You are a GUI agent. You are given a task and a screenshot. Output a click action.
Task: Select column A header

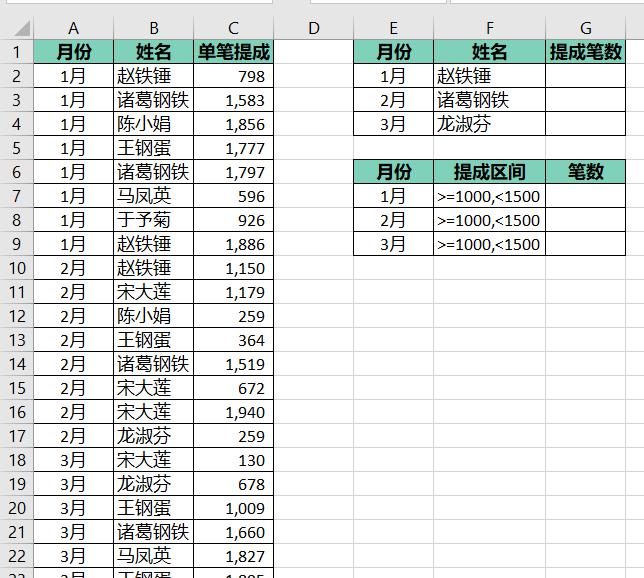(73, 28)
